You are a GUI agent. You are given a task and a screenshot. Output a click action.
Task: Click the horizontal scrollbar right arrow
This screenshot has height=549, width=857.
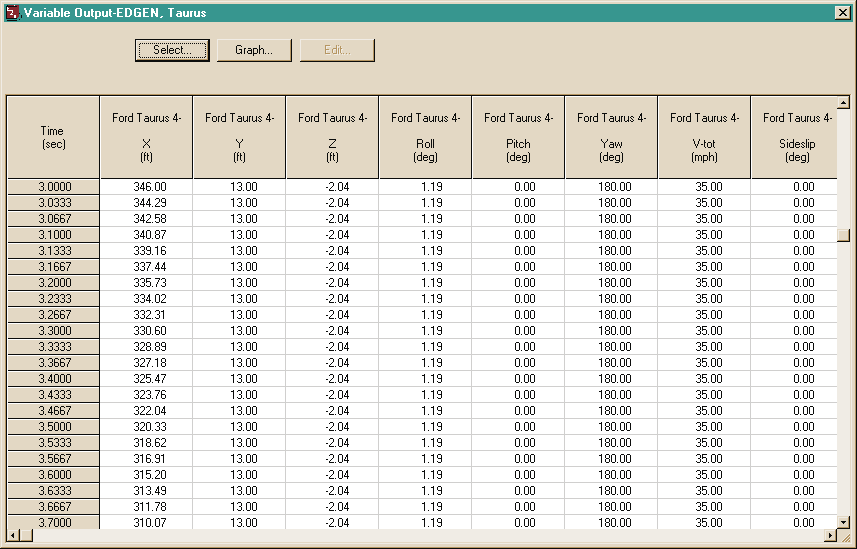coord(830,535)
